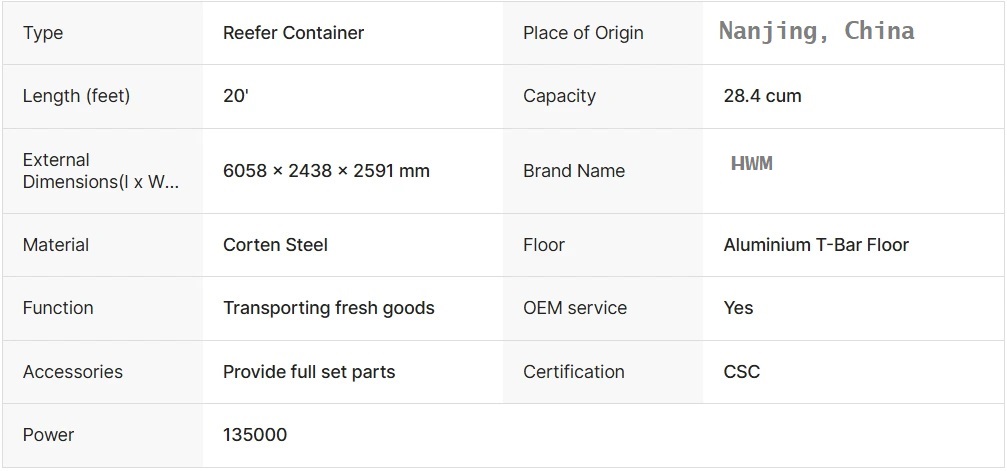Select the "Place of Origin" label
This screenshot has height=471, width=1007.
pos(583,33)
